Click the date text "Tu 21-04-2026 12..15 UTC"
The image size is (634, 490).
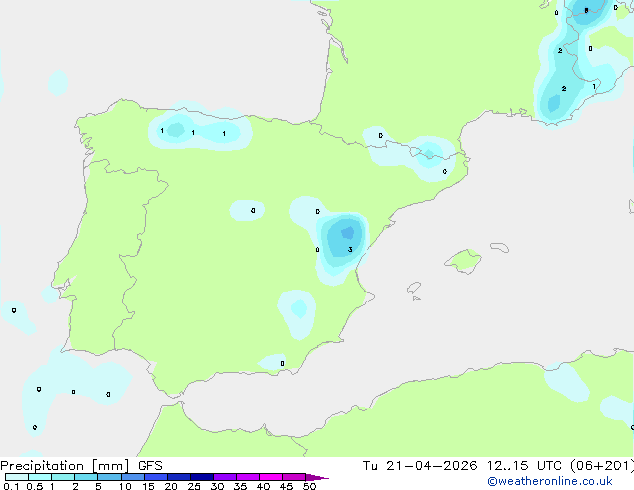[464, 466]
